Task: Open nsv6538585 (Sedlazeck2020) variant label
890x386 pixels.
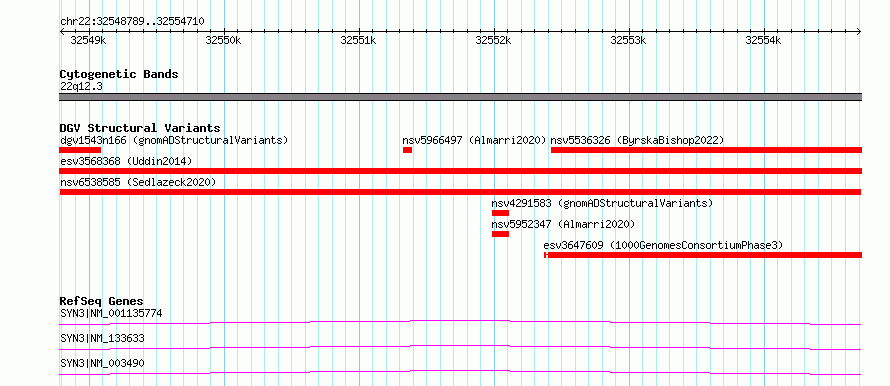Action: pos(138,182)
